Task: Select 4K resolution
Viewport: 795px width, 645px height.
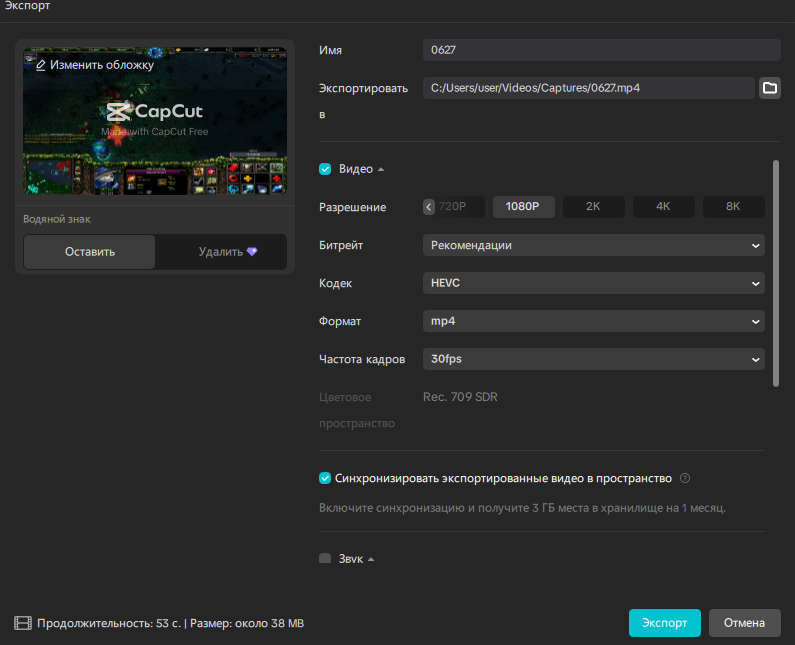Action: pos(663,207)
